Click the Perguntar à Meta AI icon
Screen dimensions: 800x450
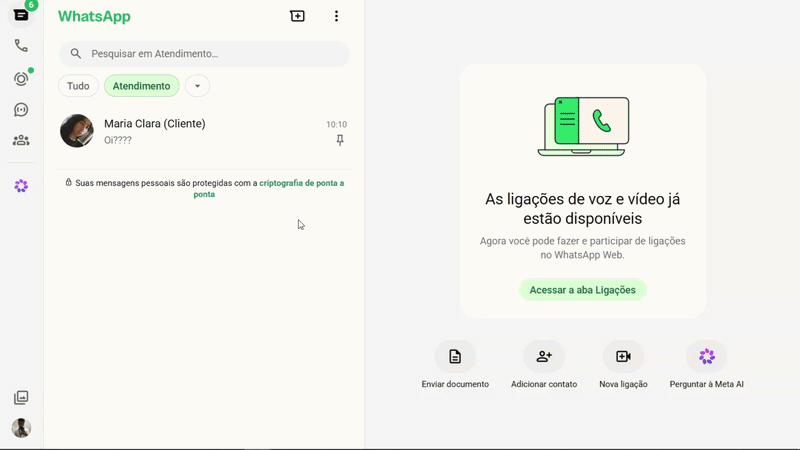coord(707,356)
